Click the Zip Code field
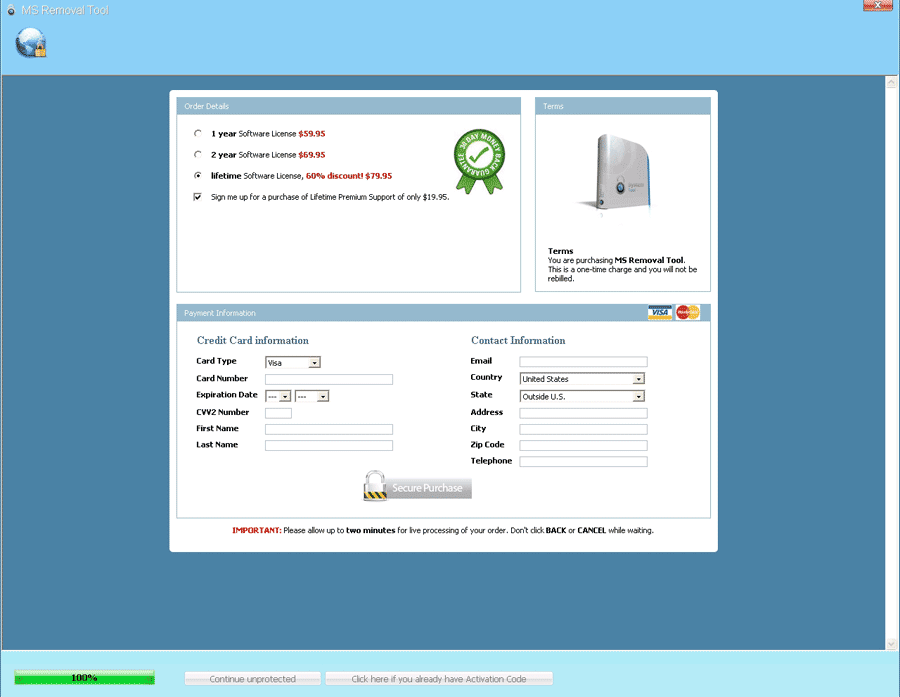 583,446
